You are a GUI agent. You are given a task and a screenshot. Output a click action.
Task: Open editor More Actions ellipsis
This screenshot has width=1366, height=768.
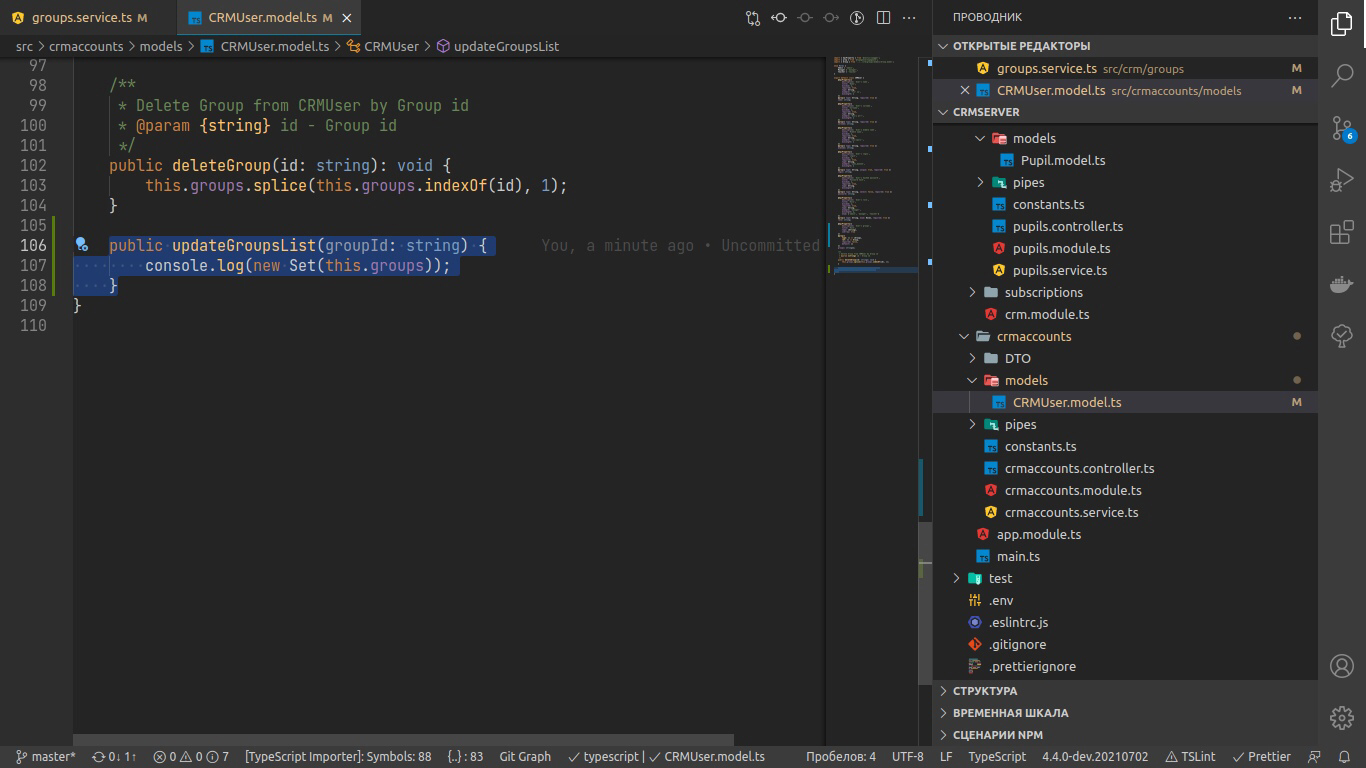[x=909, y=17]
